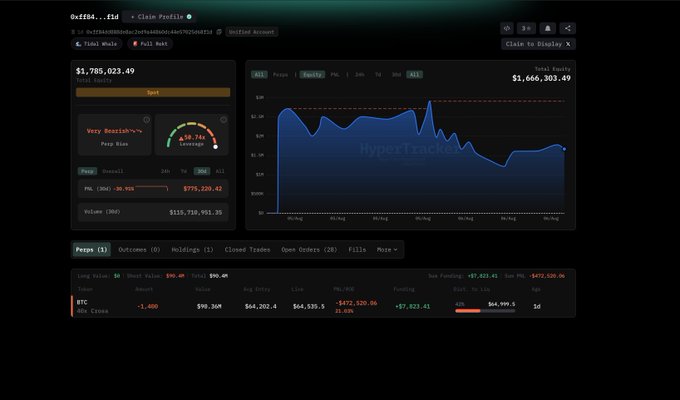
Task: Select 7d range in stats panel
Action: 184,171
